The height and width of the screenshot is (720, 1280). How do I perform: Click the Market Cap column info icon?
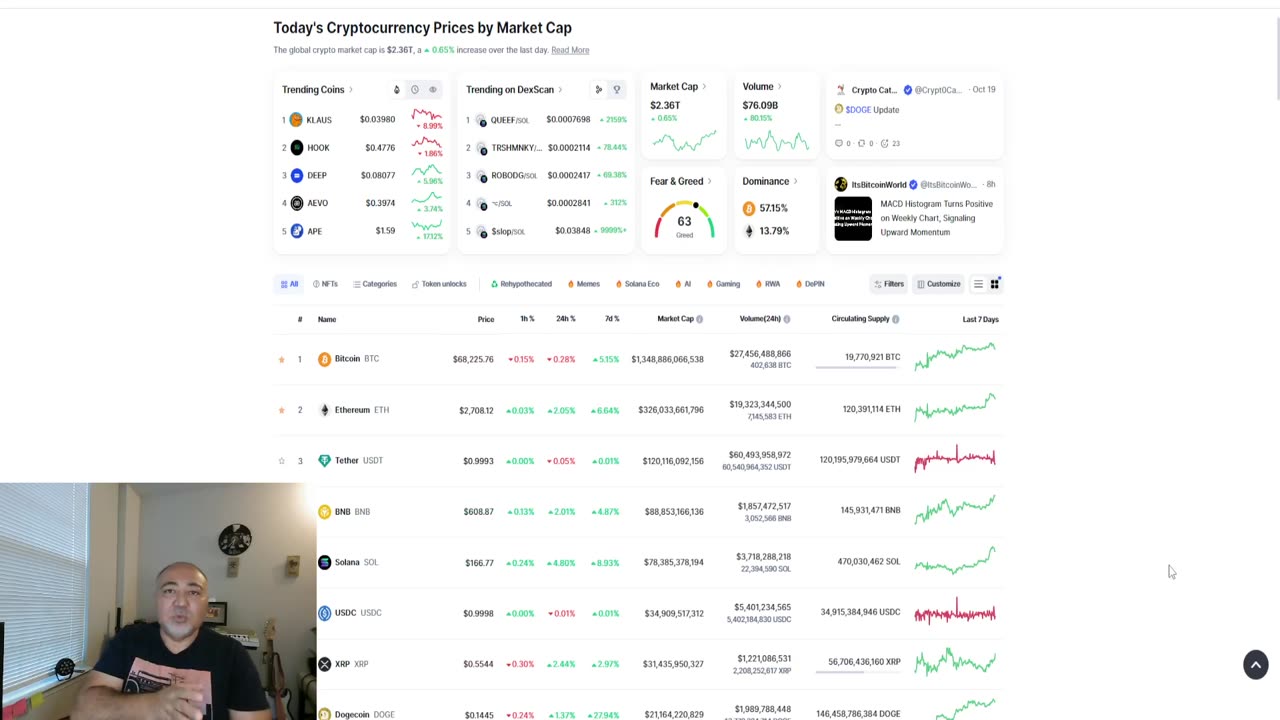tap(699, 319)
